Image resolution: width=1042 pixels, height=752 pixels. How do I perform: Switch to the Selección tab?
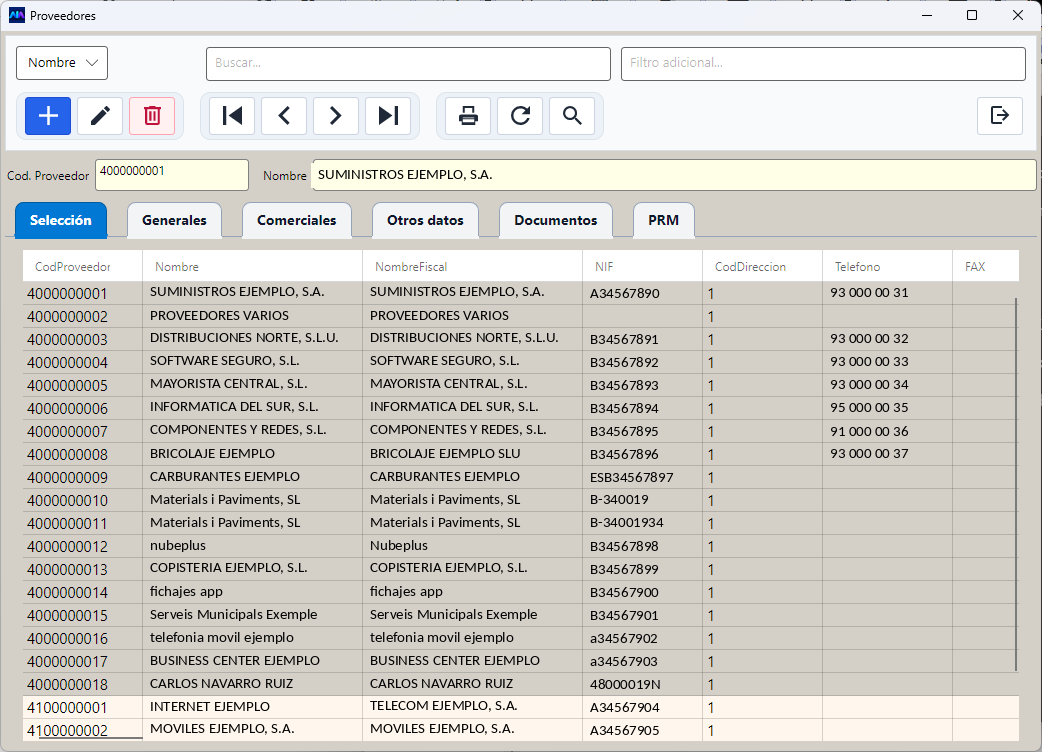point(60,221)
